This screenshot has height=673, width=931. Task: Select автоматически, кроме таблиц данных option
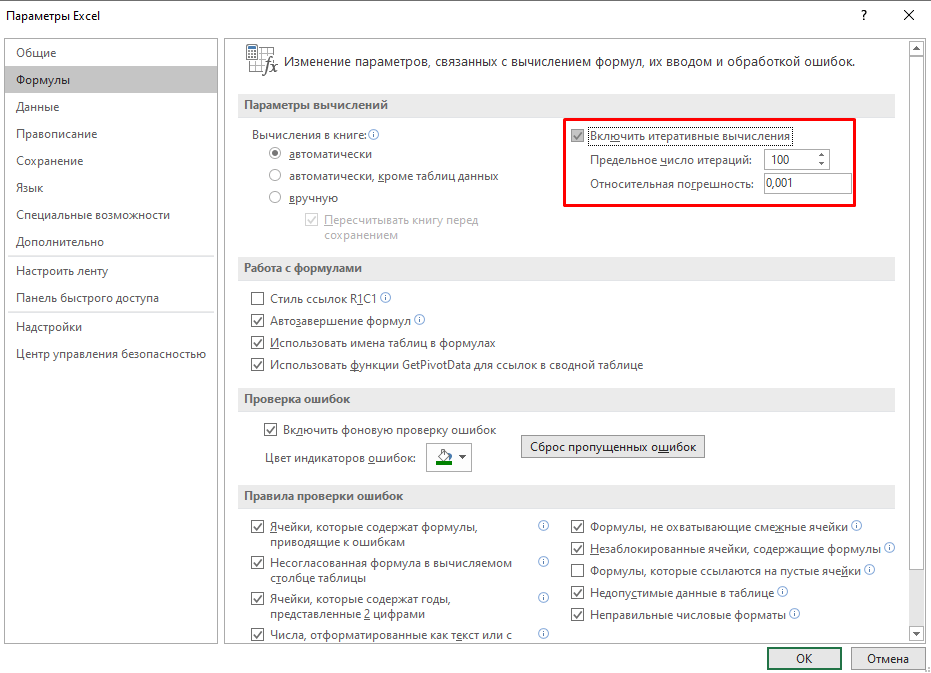275,175
